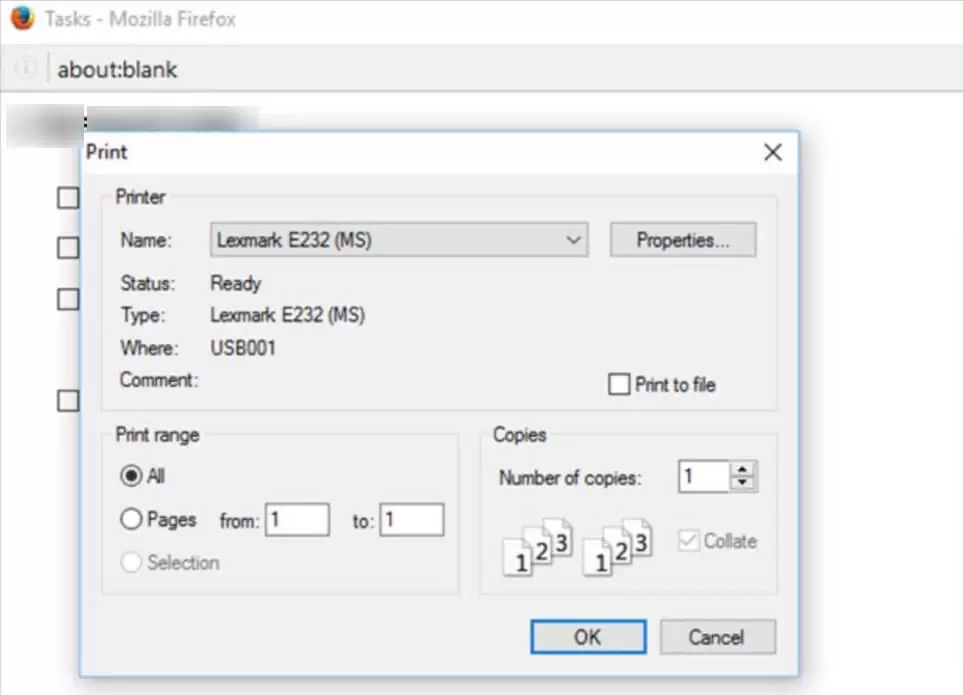Click the Firefox logo in title bar
Screen dimensions: 963x695
(23, 18)
